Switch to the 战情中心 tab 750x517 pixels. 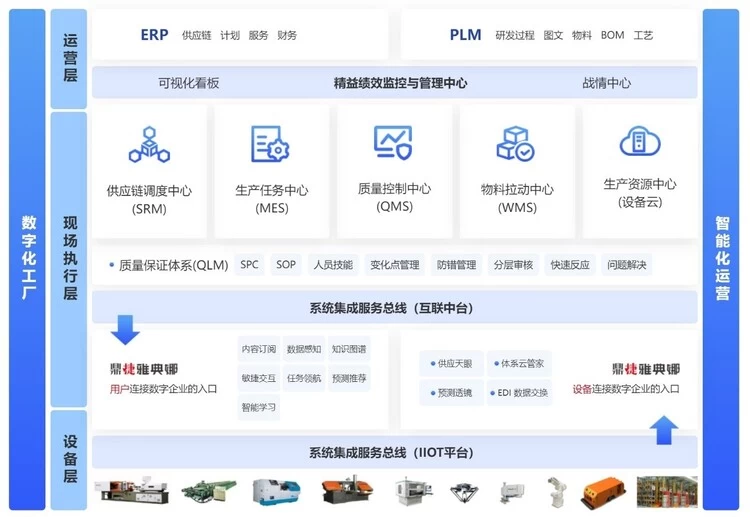tap(606, 83)
